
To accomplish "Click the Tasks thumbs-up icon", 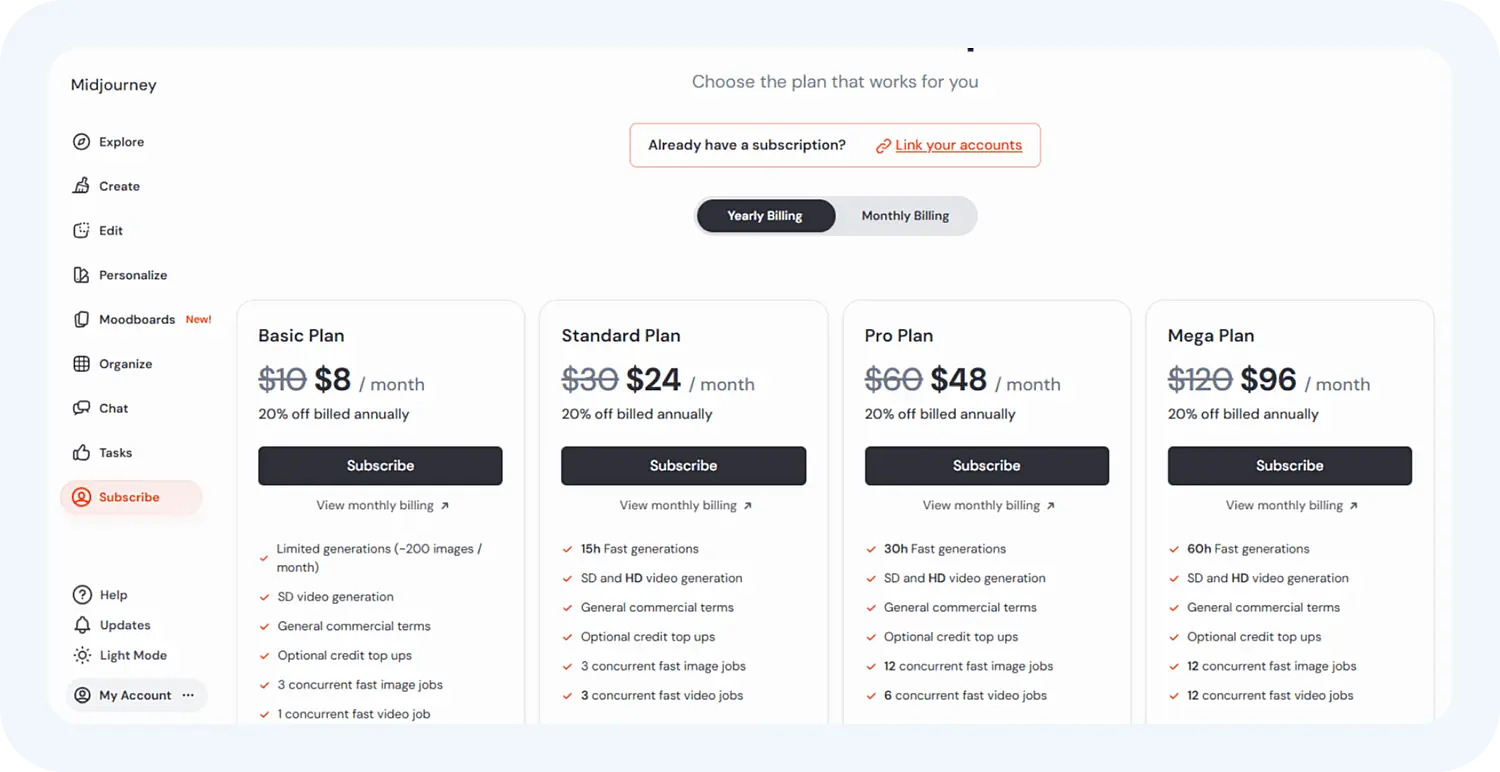I will (82, 453).
